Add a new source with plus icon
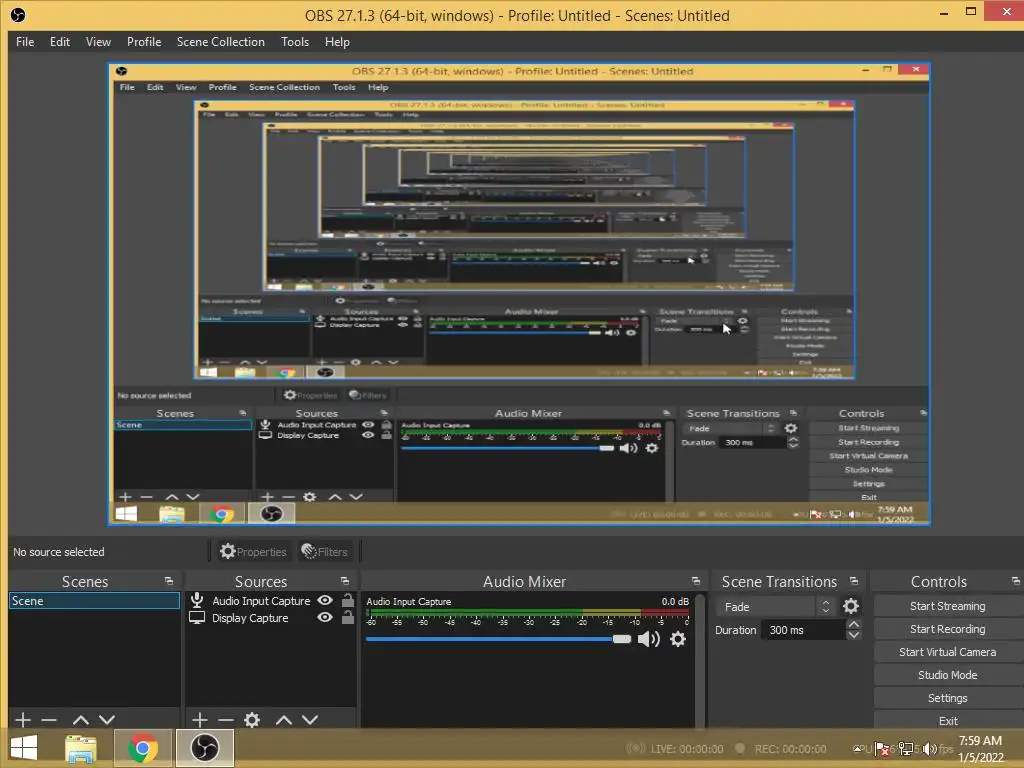The height and width of the screenshot is (768, 1024). [200, 720]
